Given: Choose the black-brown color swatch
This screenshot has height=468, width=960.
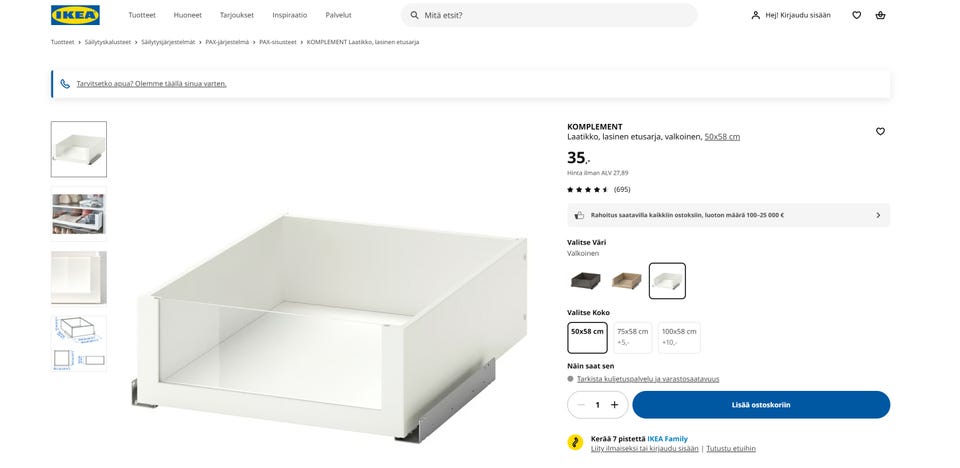Looking at the screenshot, I should [x=586, y=281].
